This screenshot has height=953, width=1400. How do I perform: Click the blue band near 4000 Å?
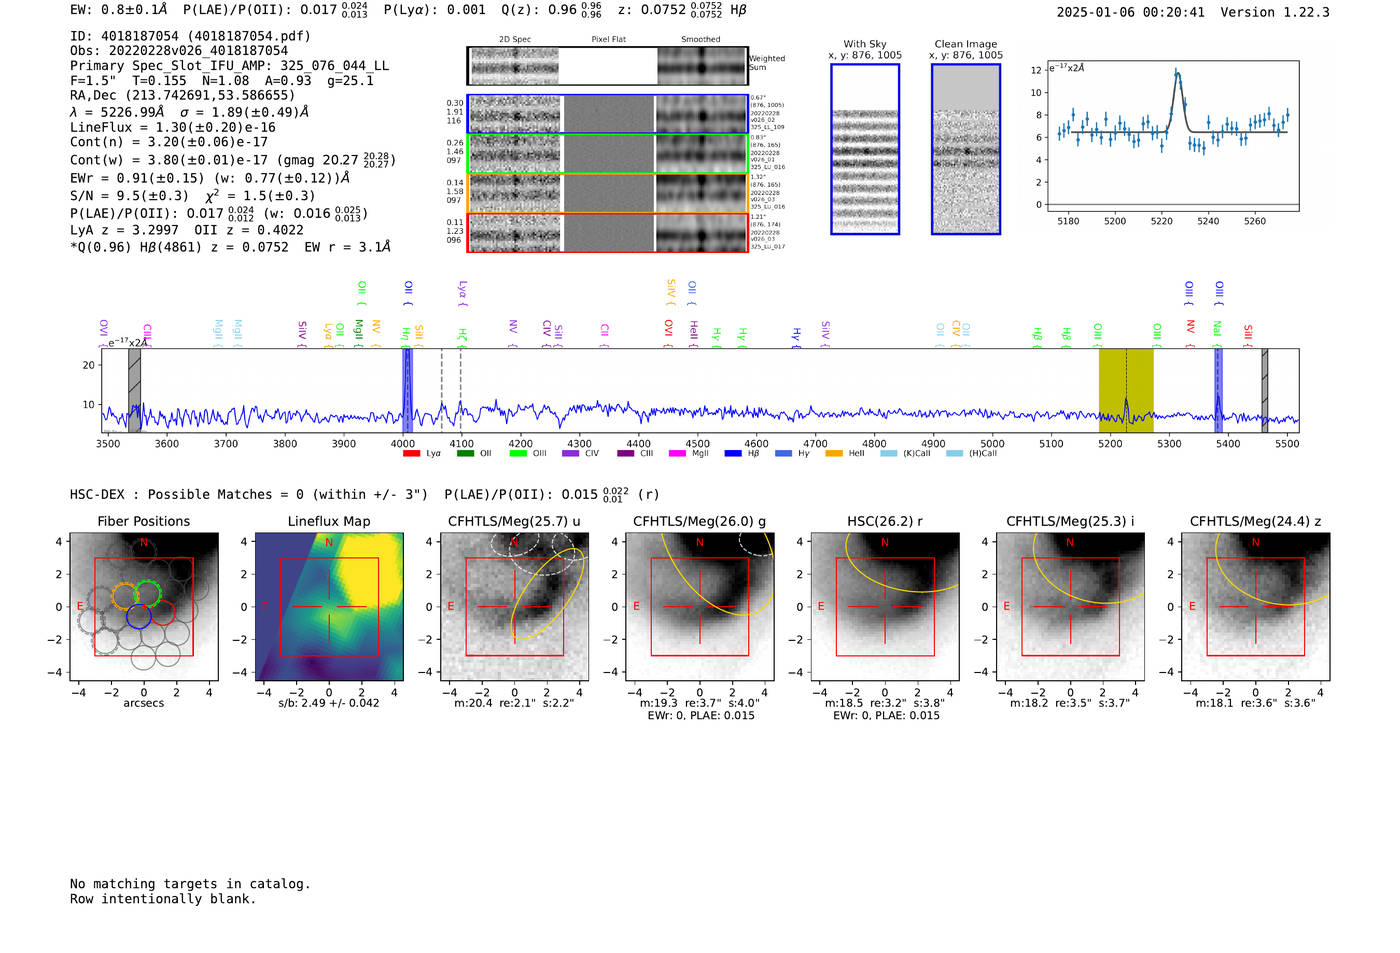pyautogui.click(x=407, y=390)
